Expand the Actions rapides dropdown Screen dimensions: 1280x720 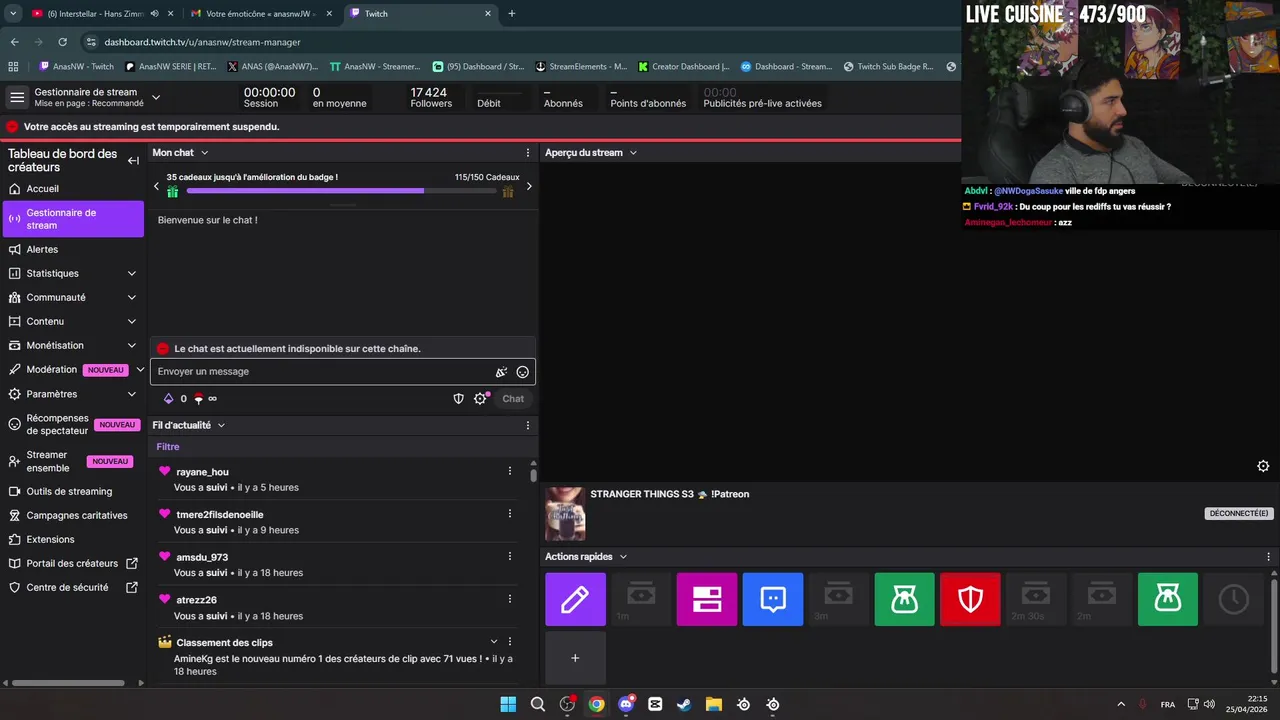pyautogui.click(x=623, y=557)
